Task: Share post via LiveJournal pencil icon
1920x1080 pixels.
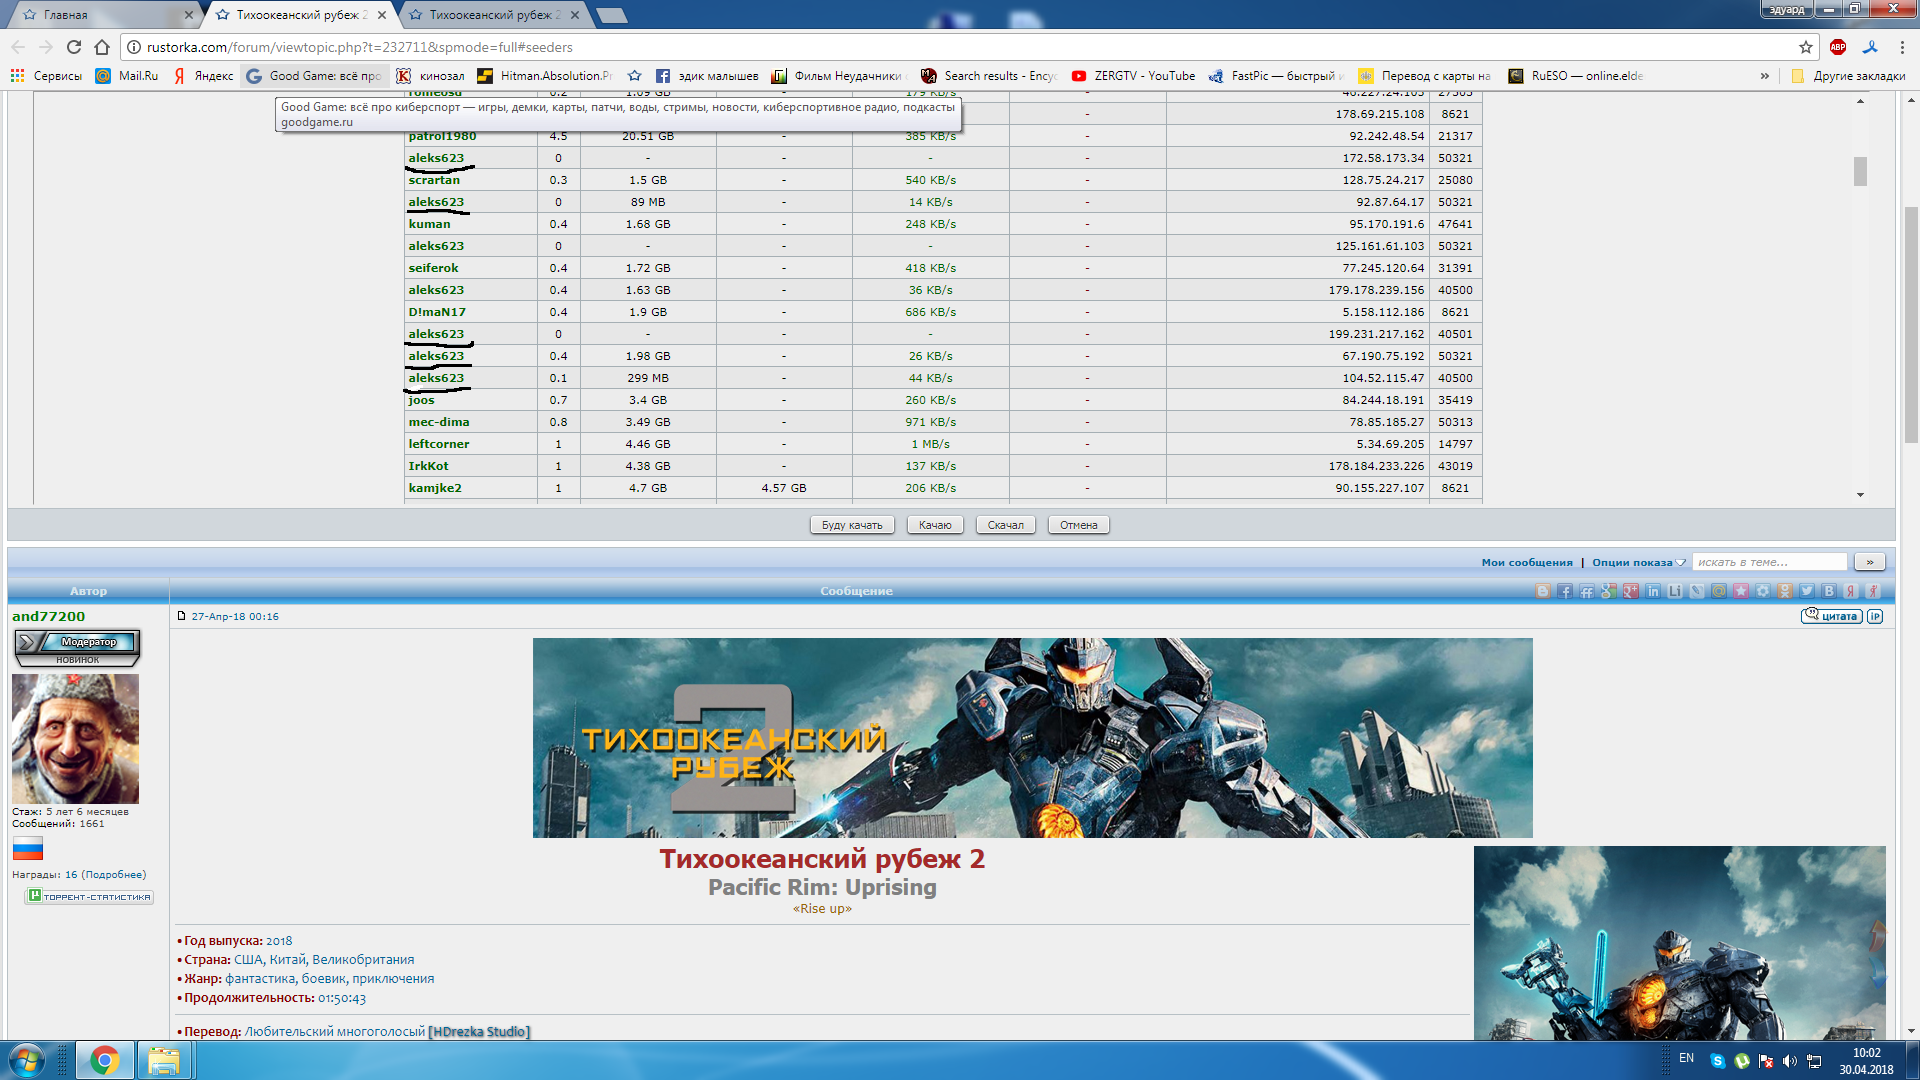Action: [1697, 591]
